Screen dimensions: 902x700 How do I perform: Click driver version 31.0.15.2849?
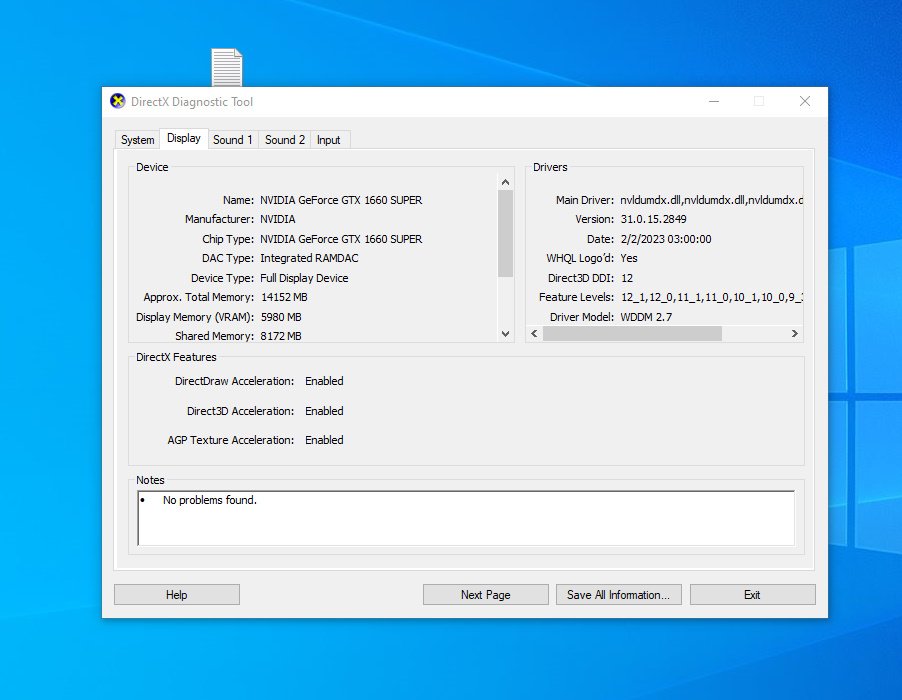(x=653, y=219)
